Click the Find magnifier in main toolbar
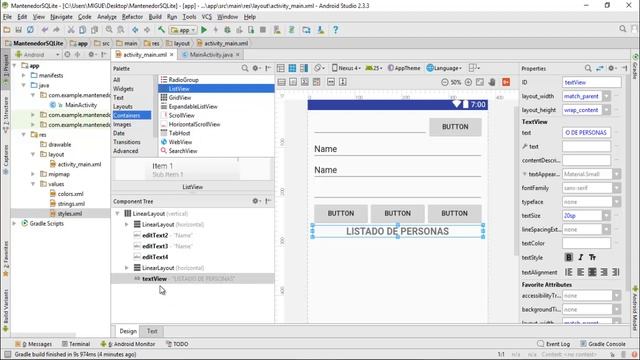Screen dimensions: 640x360 coord(109,30)
